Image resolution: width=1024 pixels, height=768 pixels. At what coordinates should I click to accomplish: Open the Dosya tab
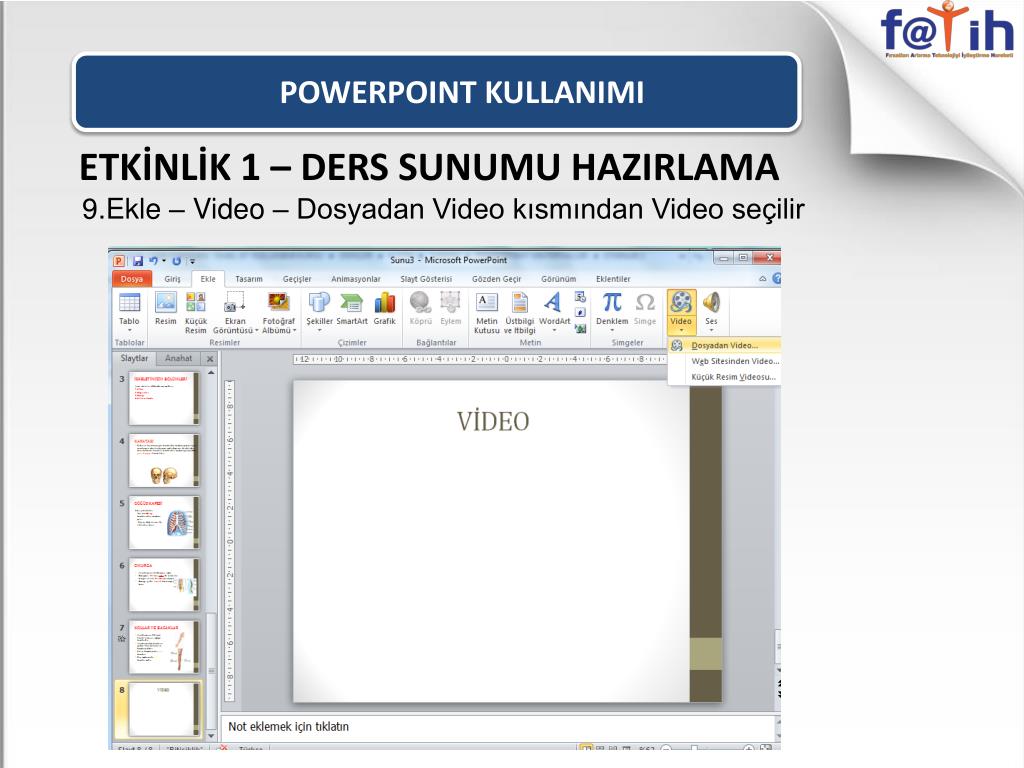pyautogui.click(x=132, y=279)
